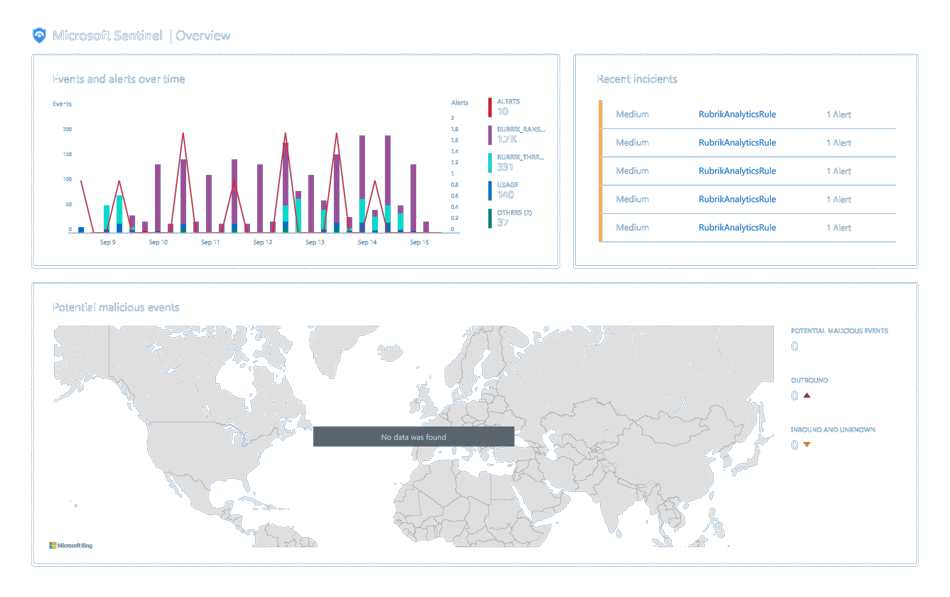This screenshot has width=950, height=597.
Task: Click the Sep 9 date axis label
Action: click(107, 242)
